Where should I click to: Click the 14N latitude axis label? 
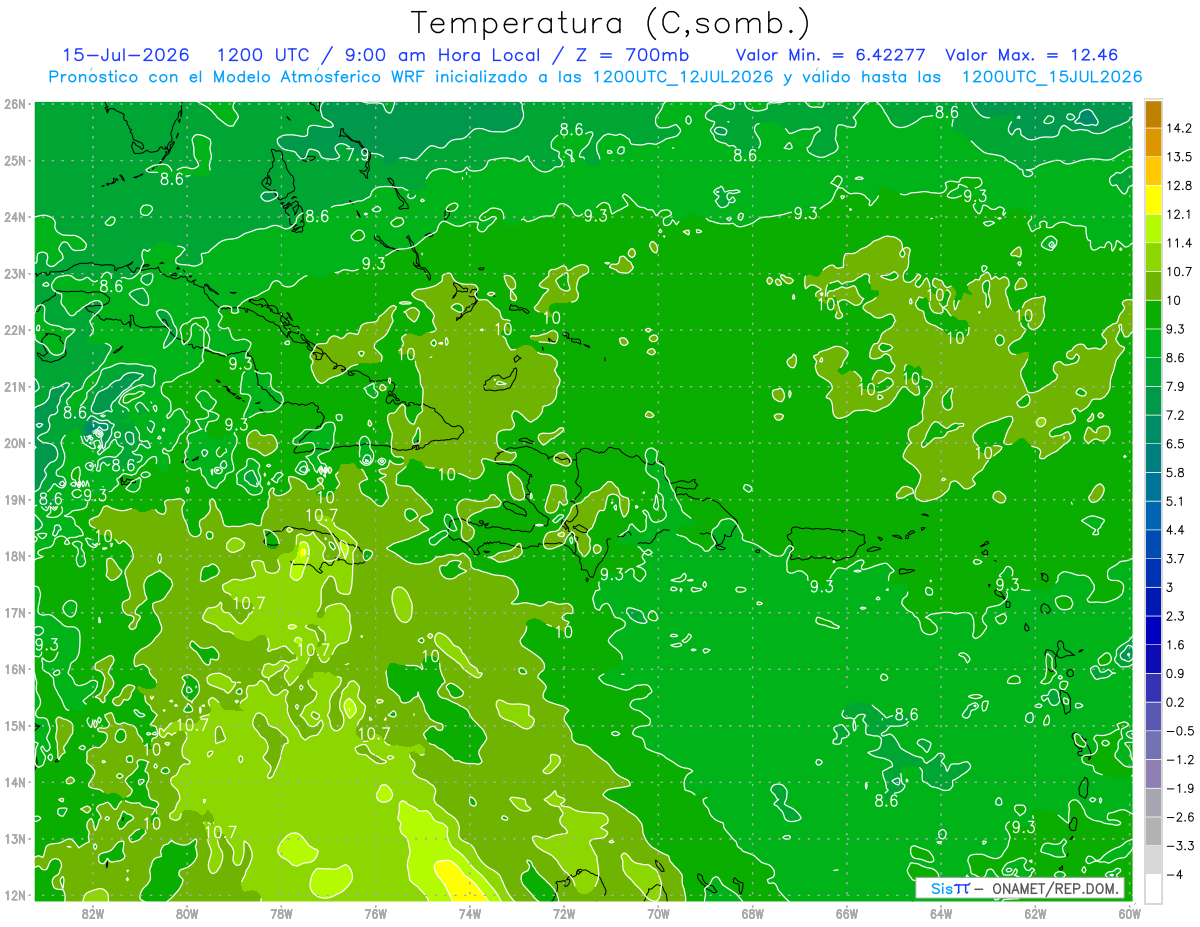click(15, 782)
